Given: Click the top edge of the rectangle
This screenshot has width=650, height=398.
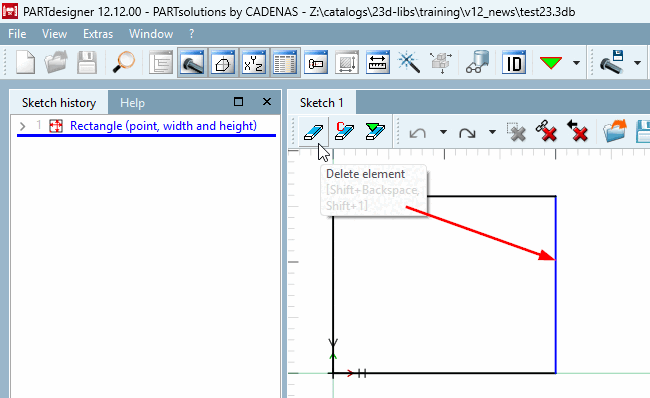Looking at the screenshot, I should tap(491, 196).
